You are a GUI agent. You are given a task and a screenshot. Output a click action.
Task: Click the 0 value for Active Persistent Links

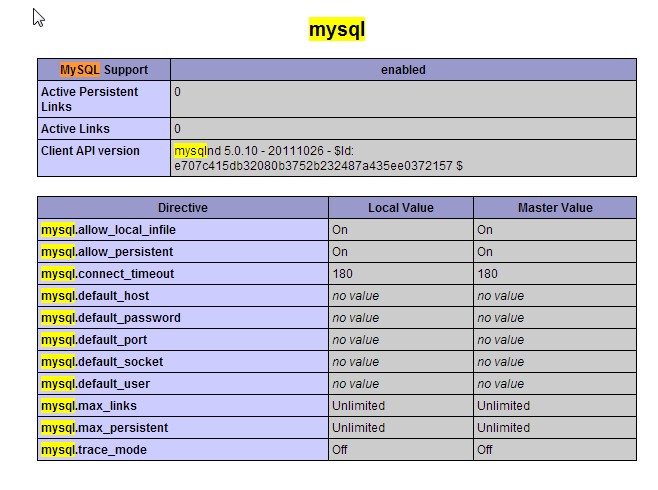coord(178,92)
